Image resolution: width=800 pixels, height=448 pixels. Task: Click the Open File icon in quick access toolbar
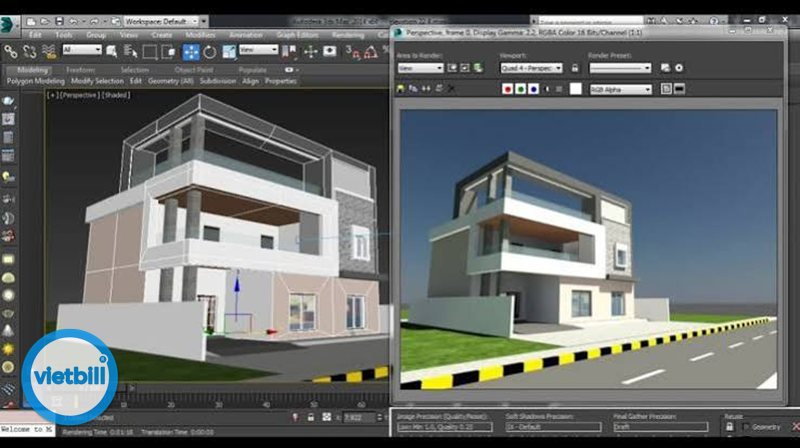[45, 21]
